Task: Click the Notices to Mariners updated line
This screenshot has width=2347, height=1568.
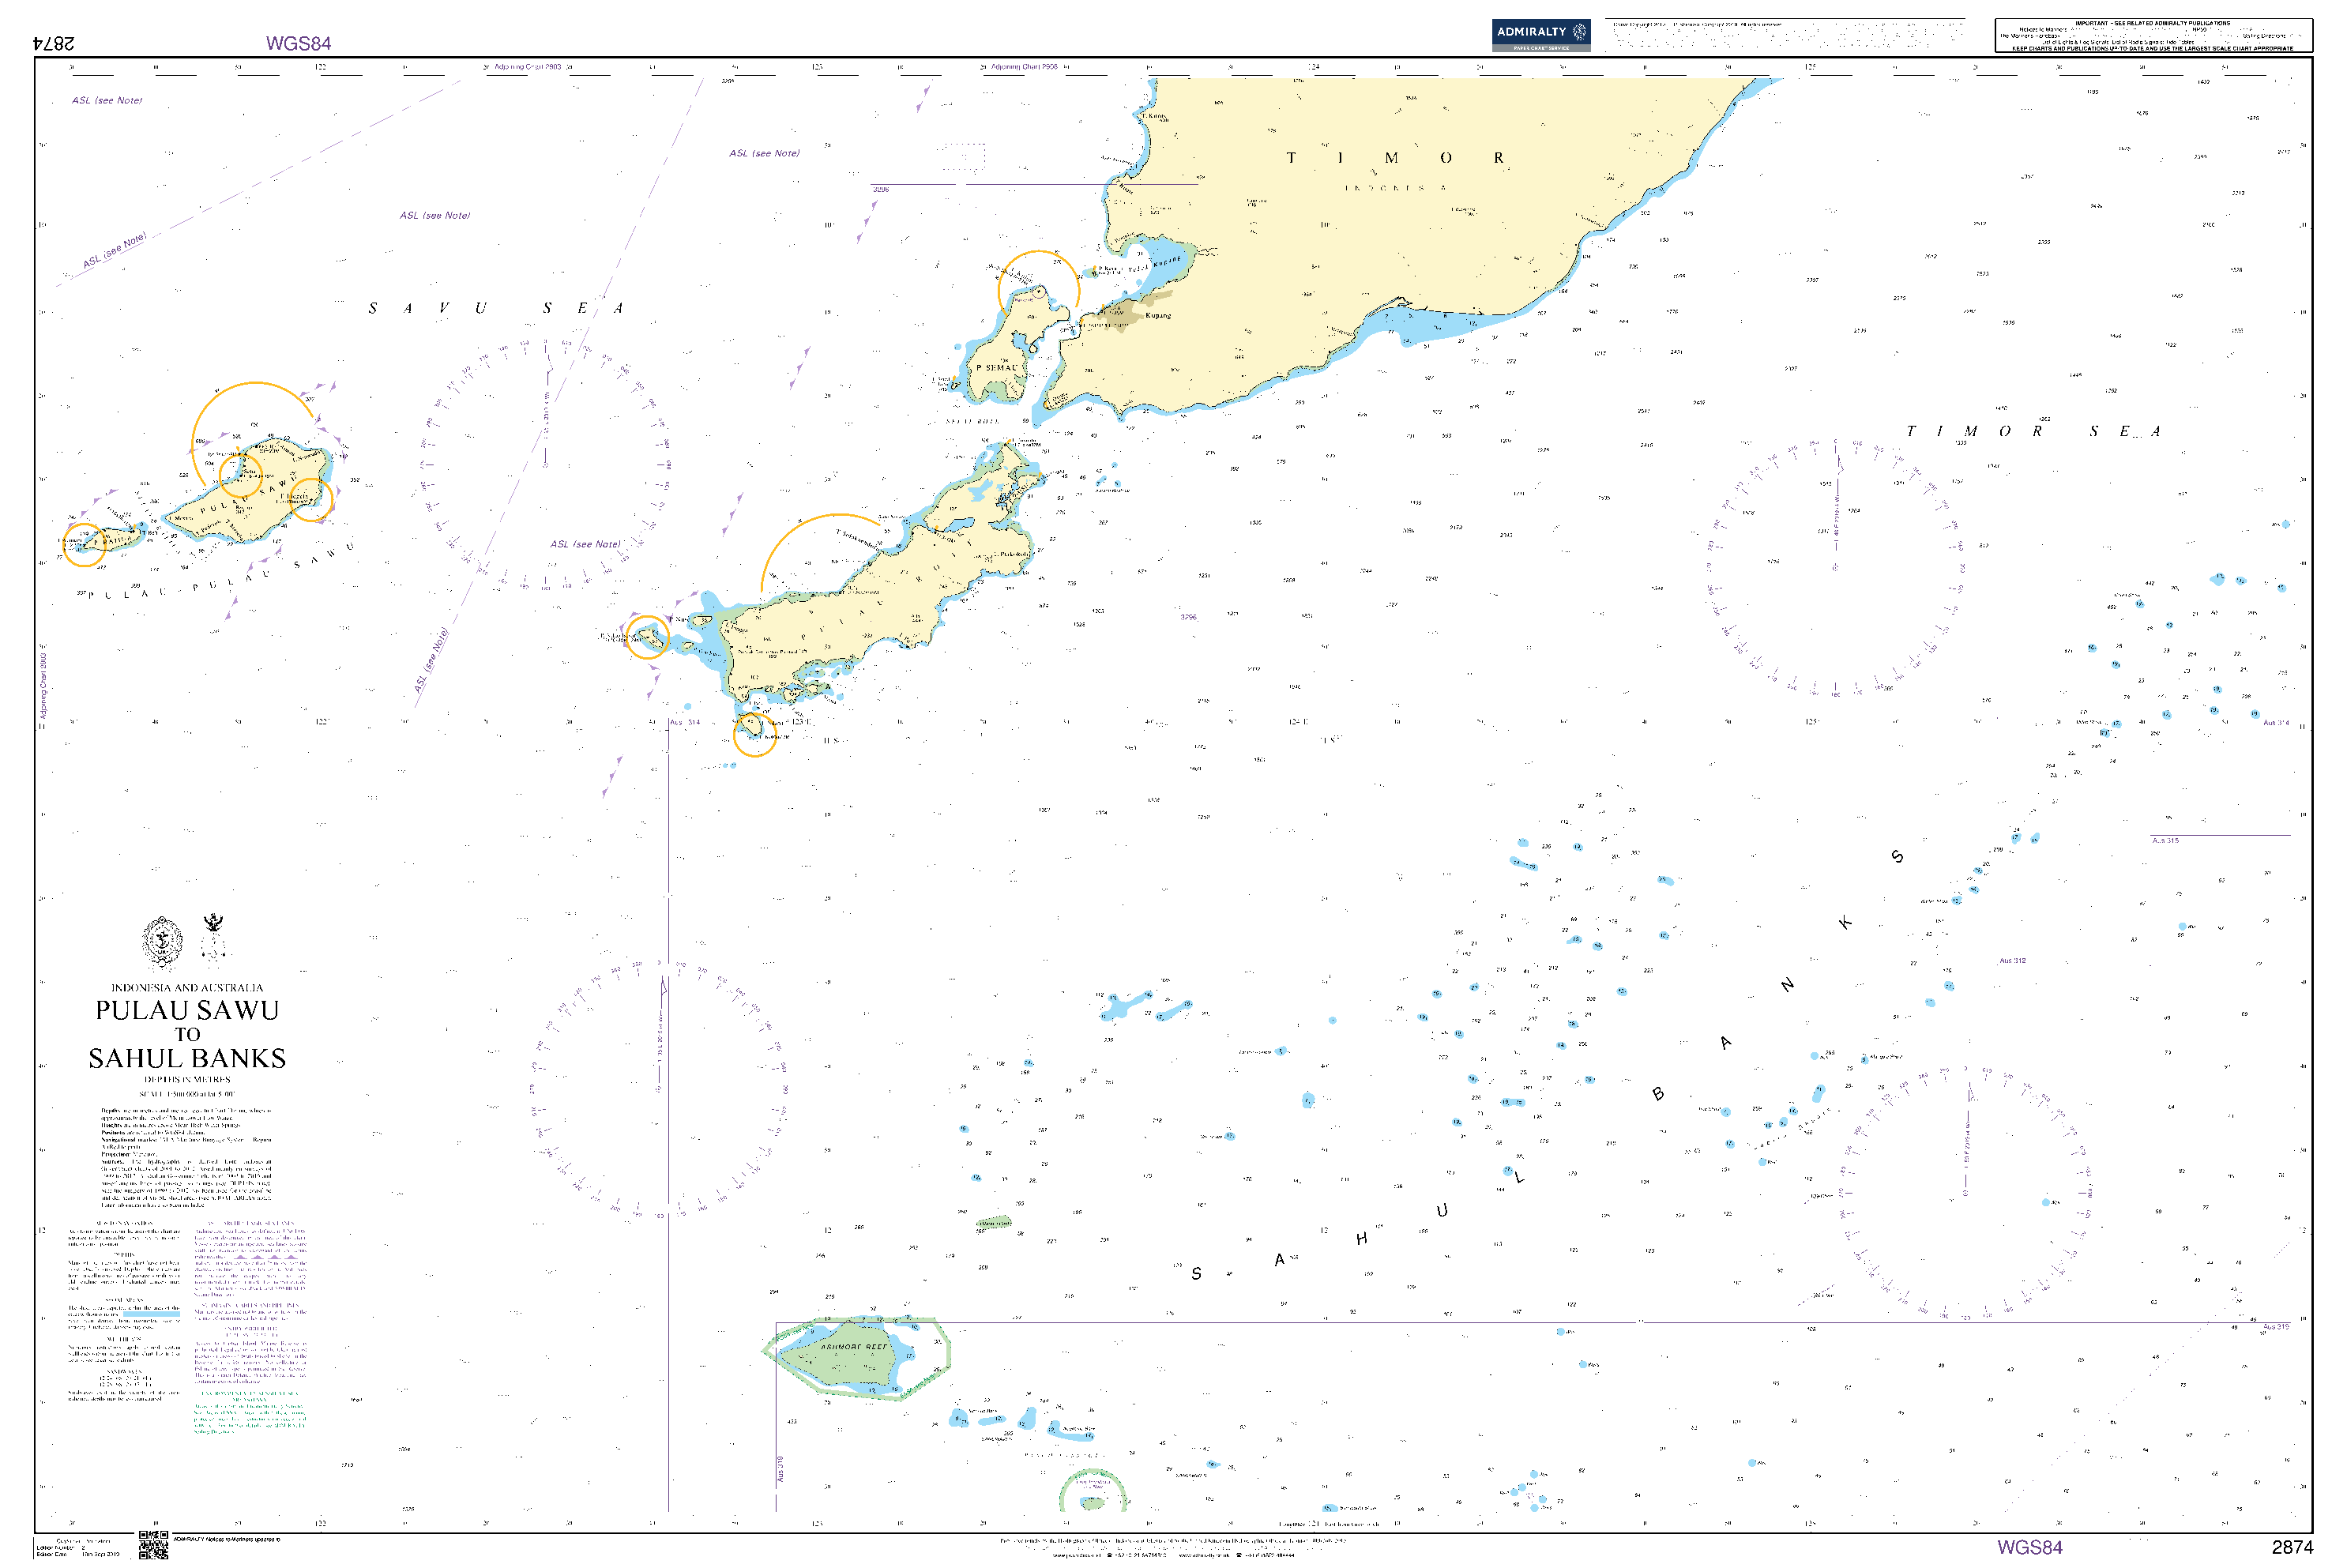Action: click(227, 1539)
